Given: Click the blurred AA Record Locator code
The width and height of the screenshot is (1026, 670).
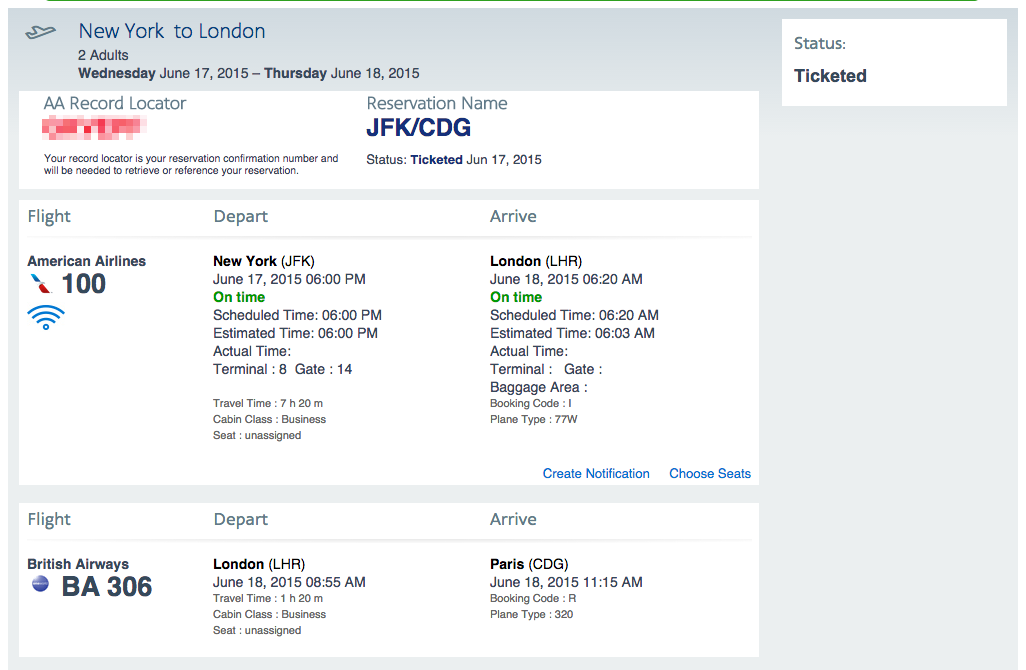Looking at the screenshot, I should coord(95,127).
